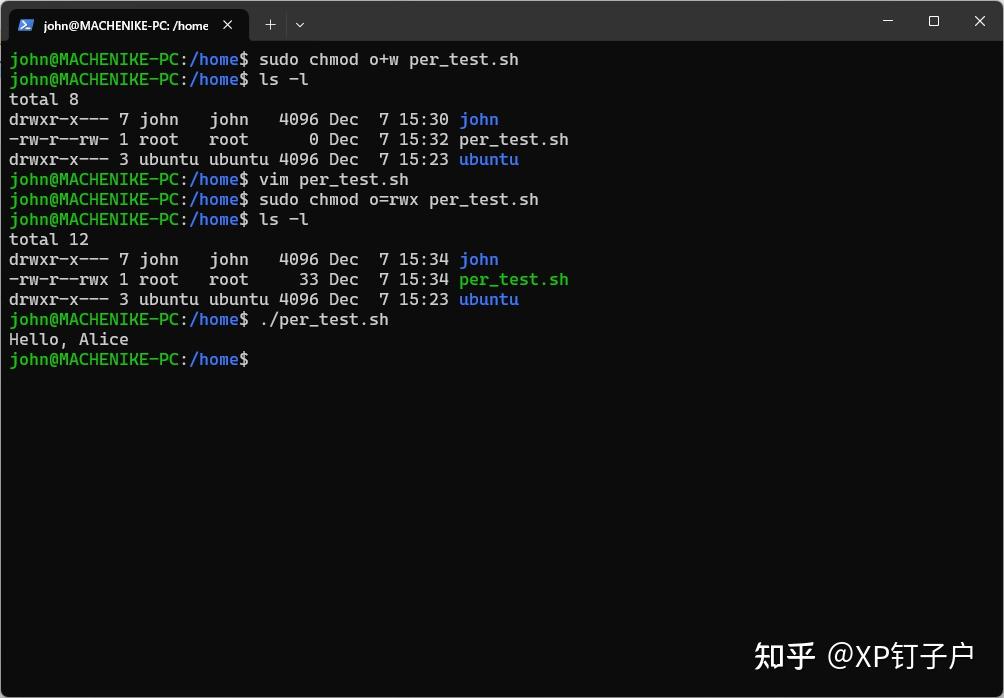Image resolution: width=1004 pixels, height=698 pixels.
Task: Close the john@MACHENIKE-PC tab
Action: pos(227,25)
